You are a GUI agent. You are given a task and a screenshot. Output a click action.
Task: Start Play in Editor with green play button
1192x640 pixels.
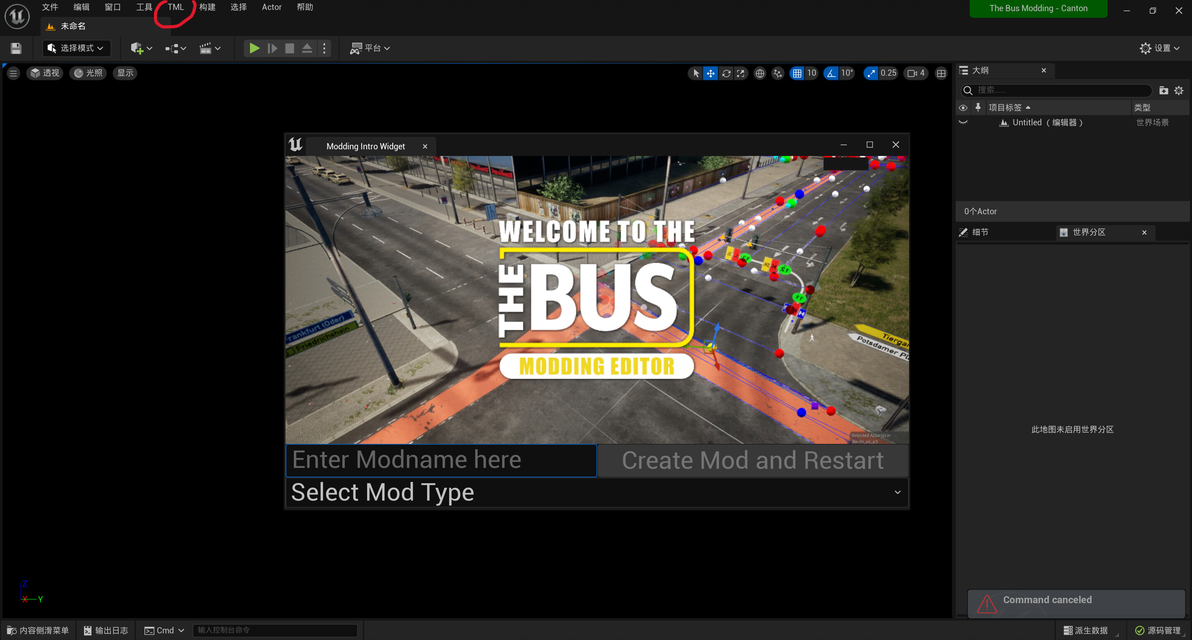click(254, 48)
